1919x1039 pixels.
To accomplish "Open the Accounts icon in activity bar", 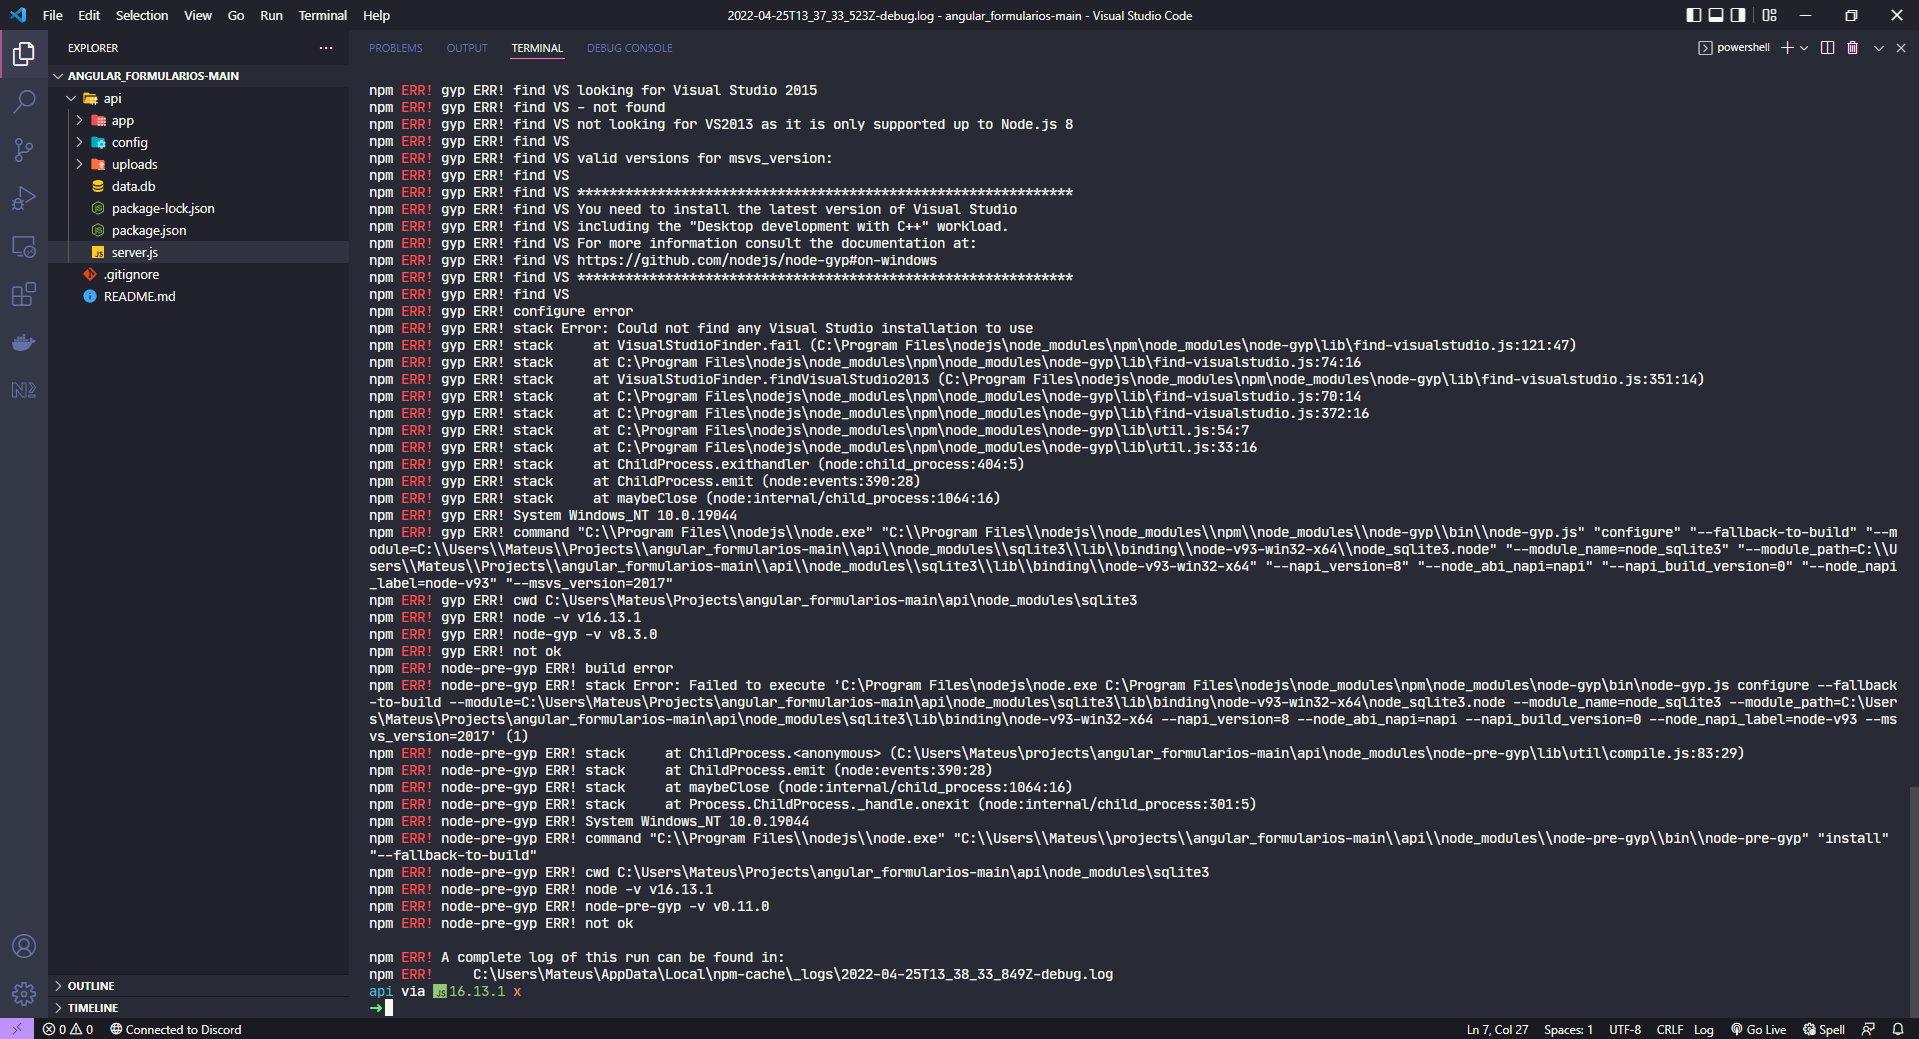I will [x=24, y=946].
